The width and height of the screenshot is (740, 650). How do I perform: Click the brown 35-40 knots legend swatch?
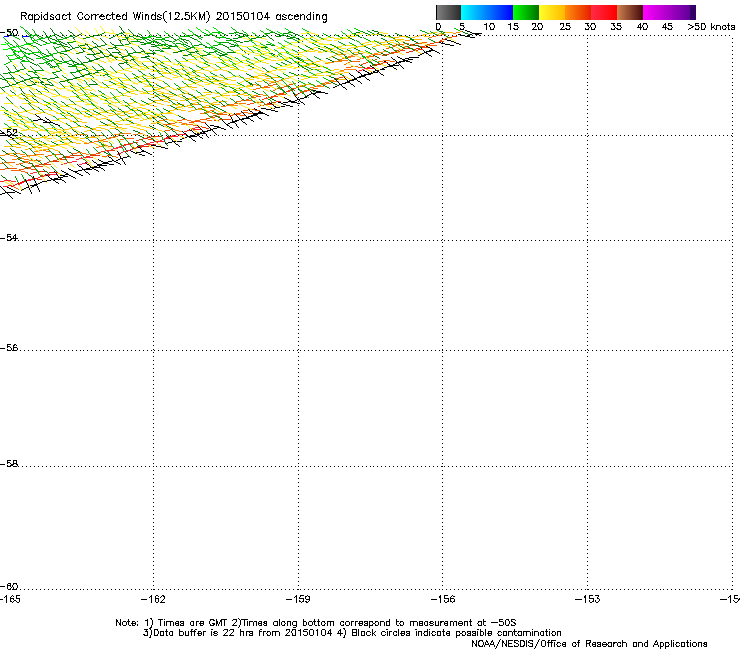(630, 12)
